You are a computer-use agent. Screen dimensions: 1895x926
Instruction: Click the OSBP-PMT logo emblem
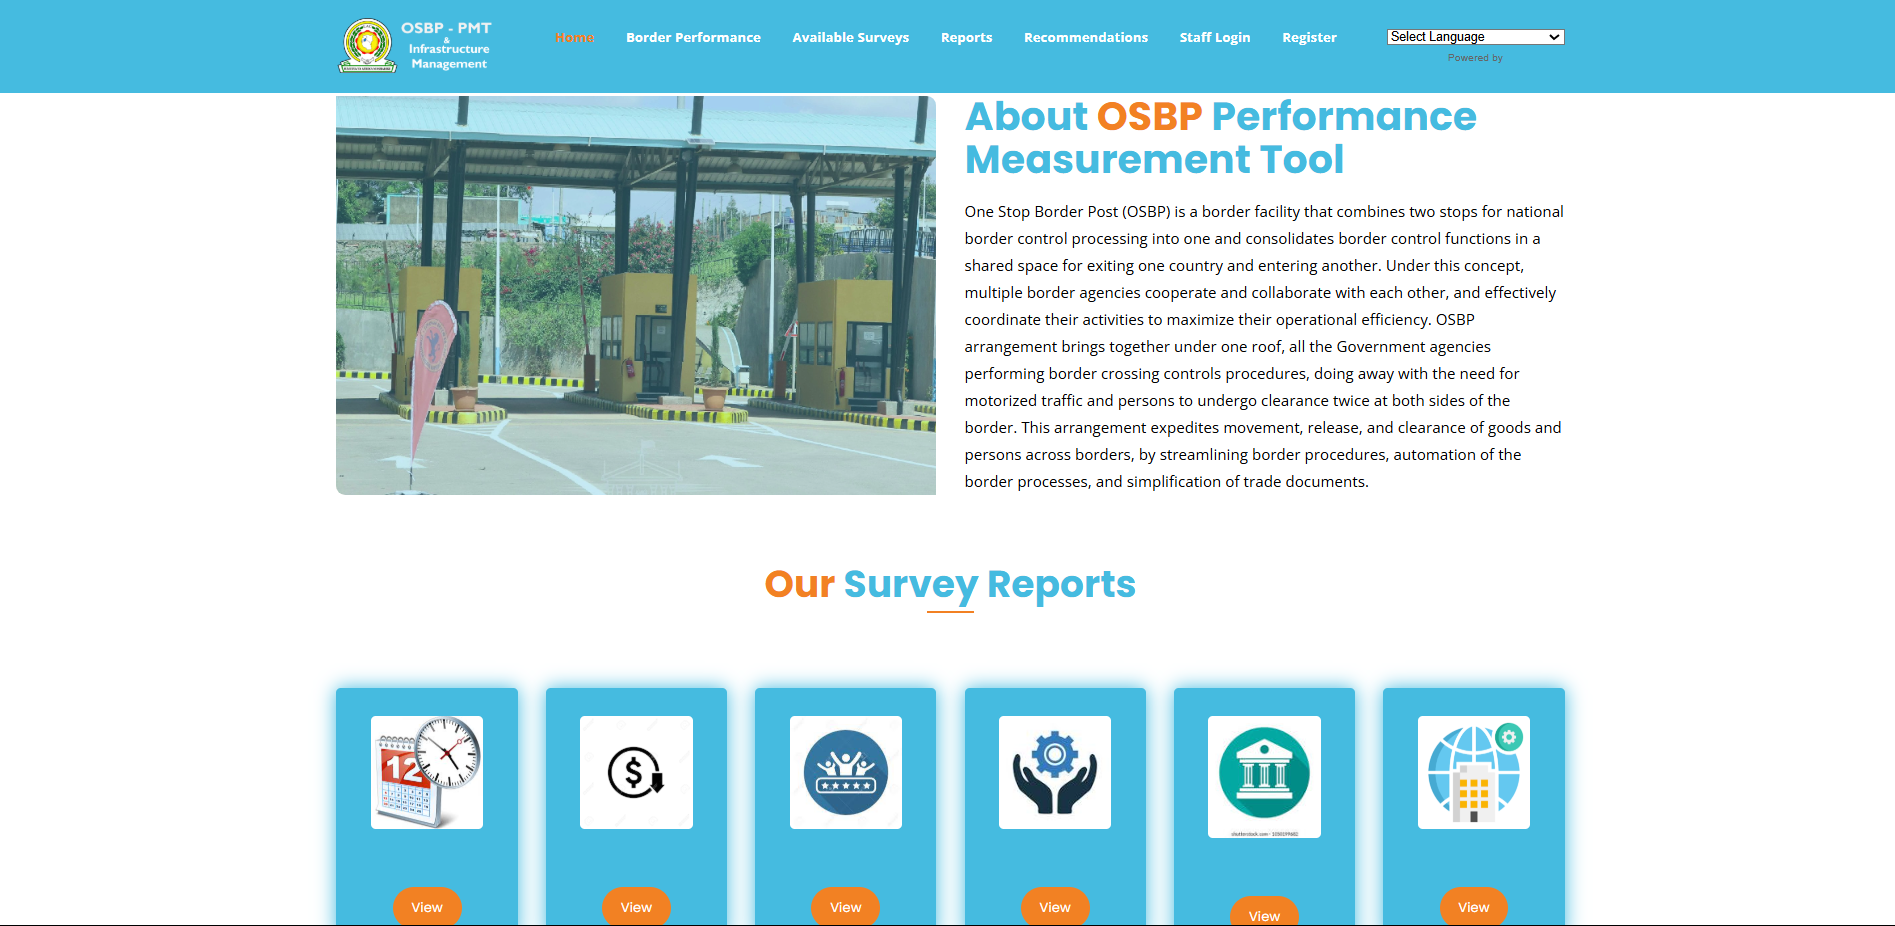pos(368,45)
